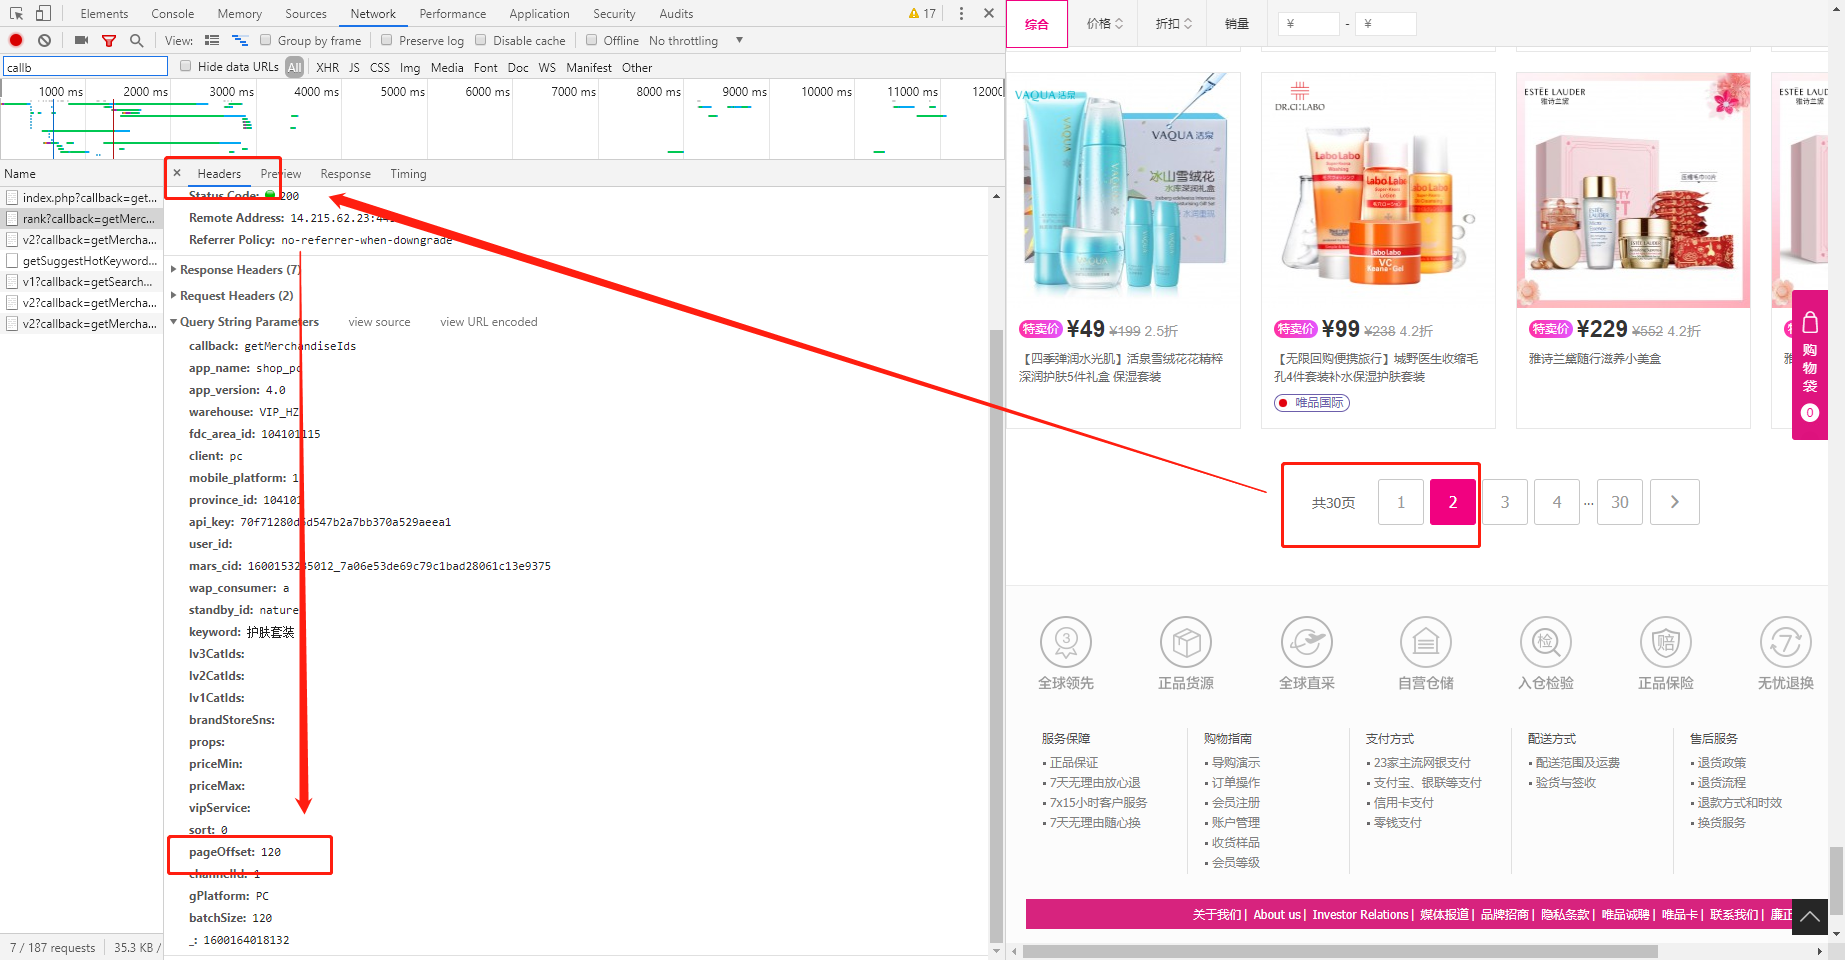The height and width of the screenshot is (960, 1845).
Task: Click the 全球领先 service icon
Action: (x=1066, y=642)
